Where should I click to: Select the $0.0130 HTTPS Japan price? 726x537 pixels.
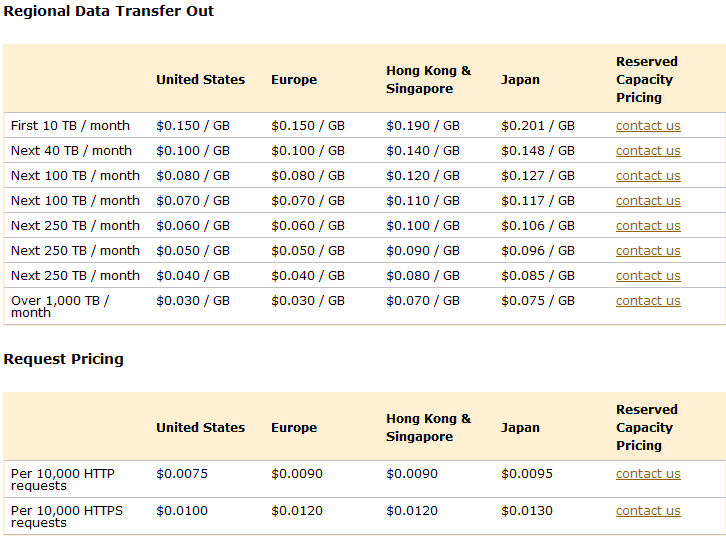coord(527,511)
